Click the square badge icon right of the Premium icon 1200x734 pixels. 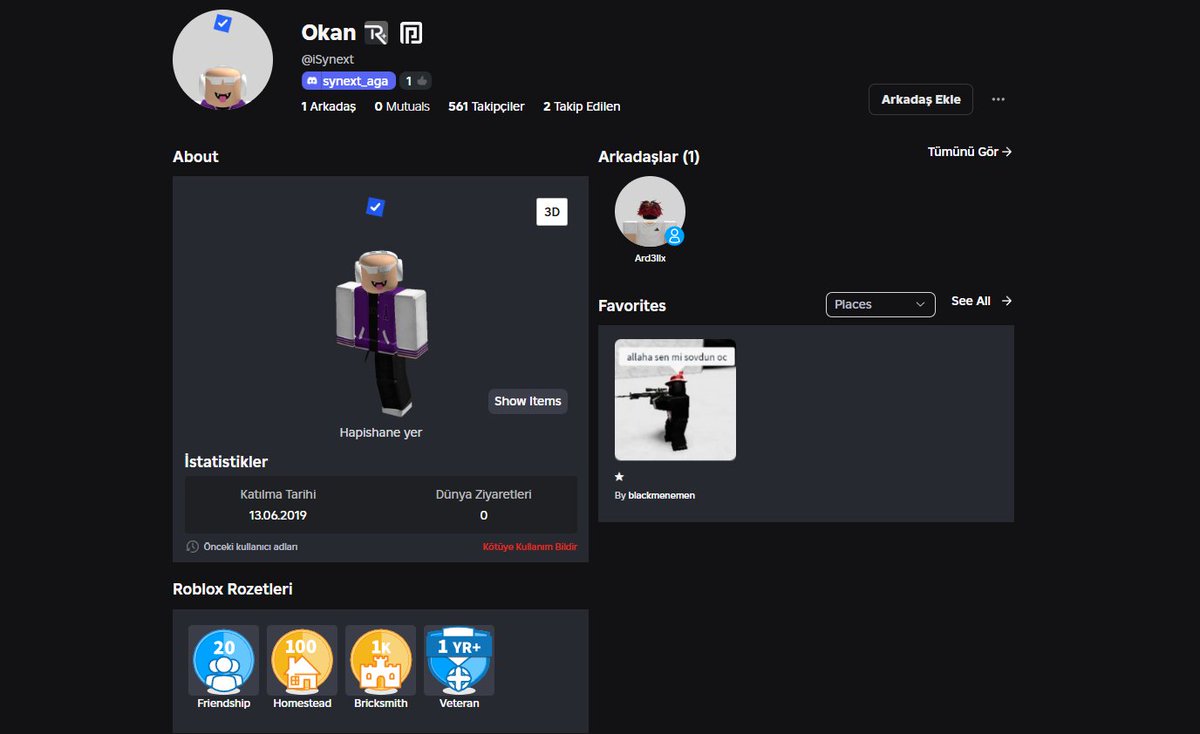pyautogui.click(x=411, y=32)
